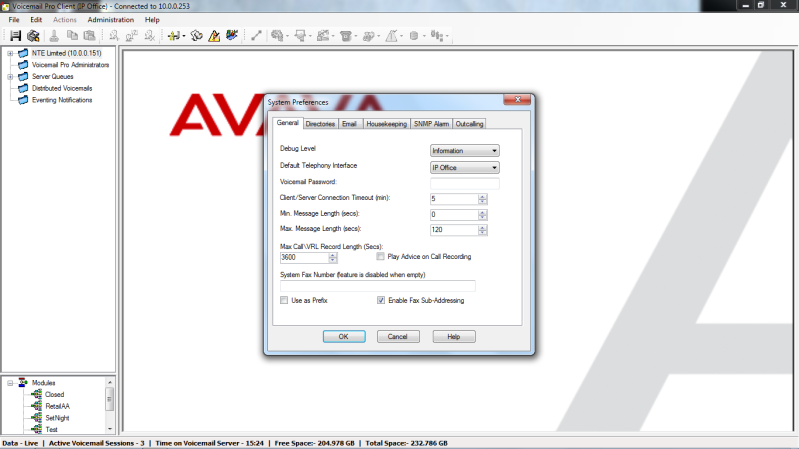Open the Preferences toolbar icon
The width and height of the screenshot is (799, 449).
point(197,36)
